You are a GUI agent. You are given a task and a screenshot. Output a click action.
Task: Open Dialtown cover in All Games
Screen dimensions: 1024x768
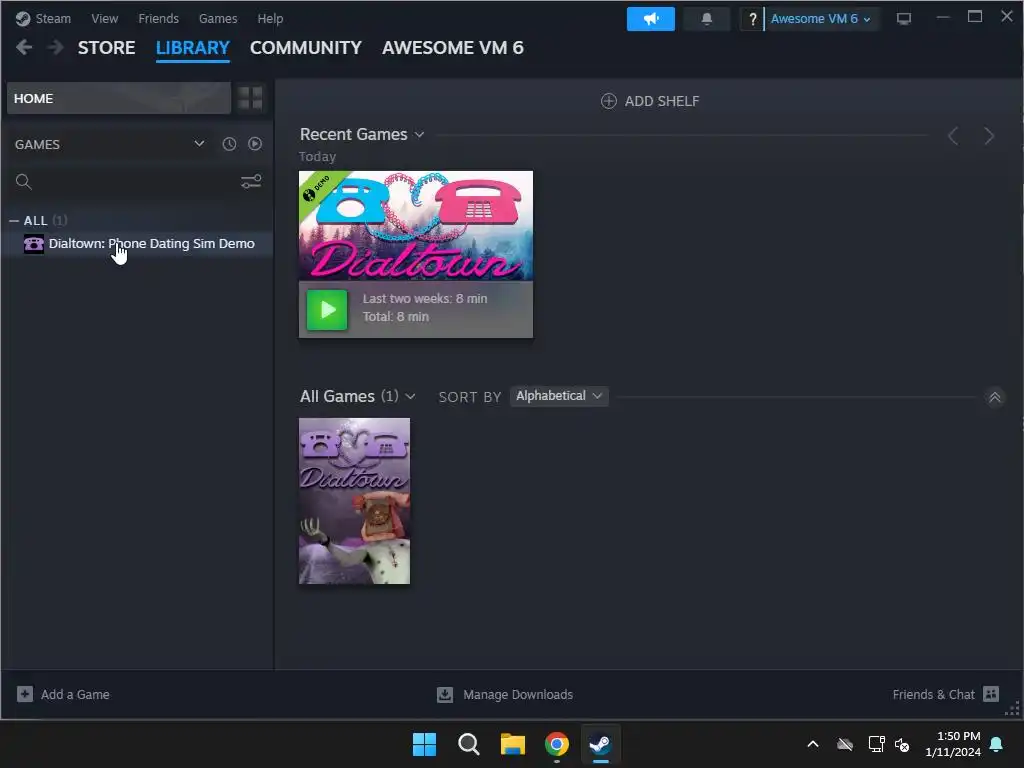click(x=355, y=501)
